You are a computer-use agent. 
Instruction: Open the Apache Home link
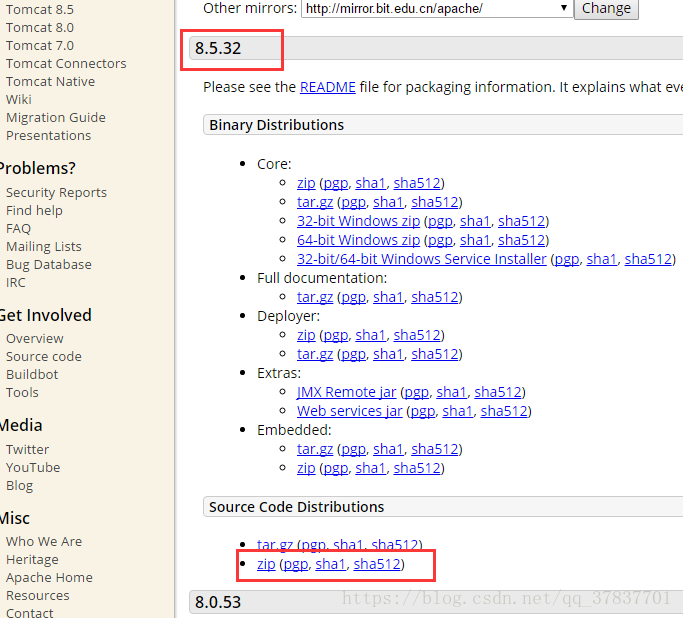coord(49,577)
